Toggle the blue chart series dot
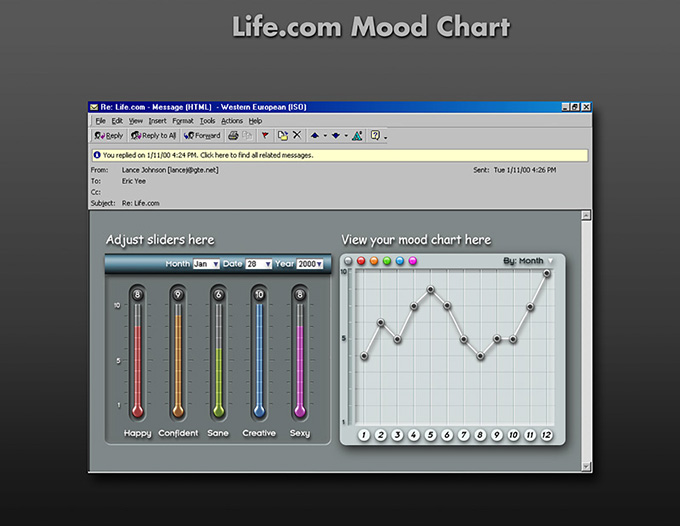 click(400, 261)
